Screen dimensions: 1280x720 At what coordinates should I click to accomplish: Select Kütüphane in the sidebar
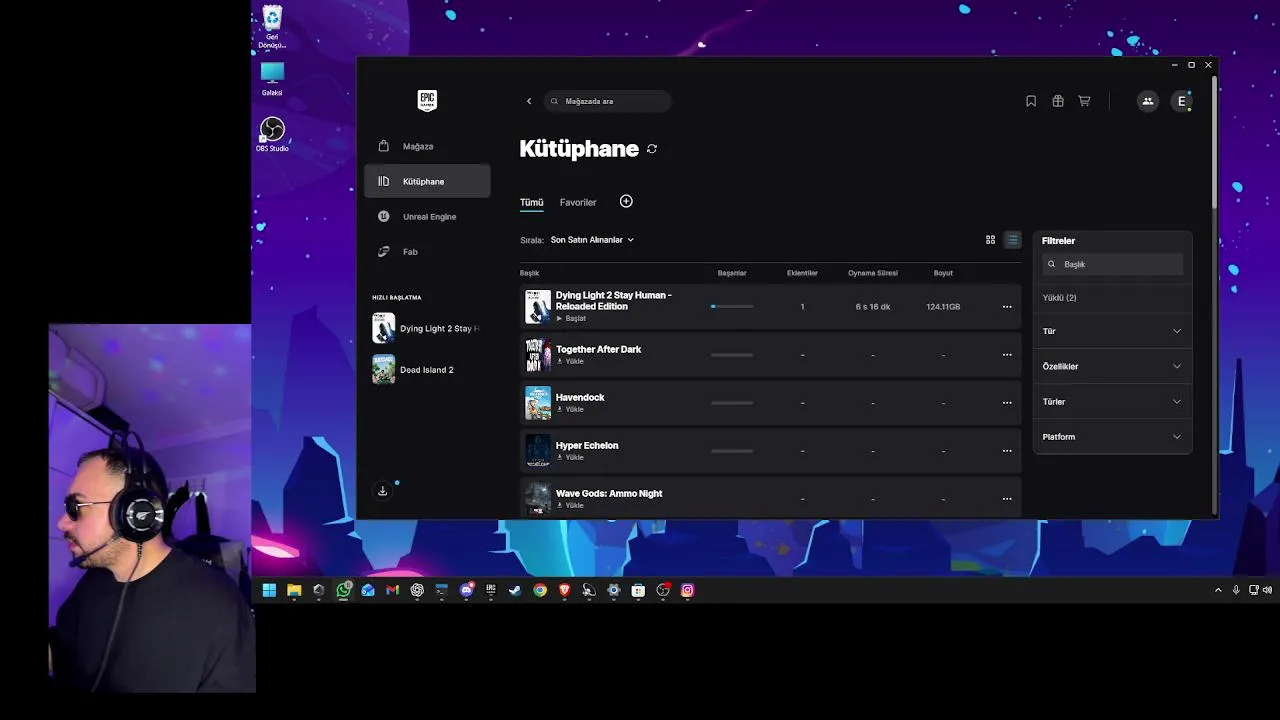(x=427, y=181)
